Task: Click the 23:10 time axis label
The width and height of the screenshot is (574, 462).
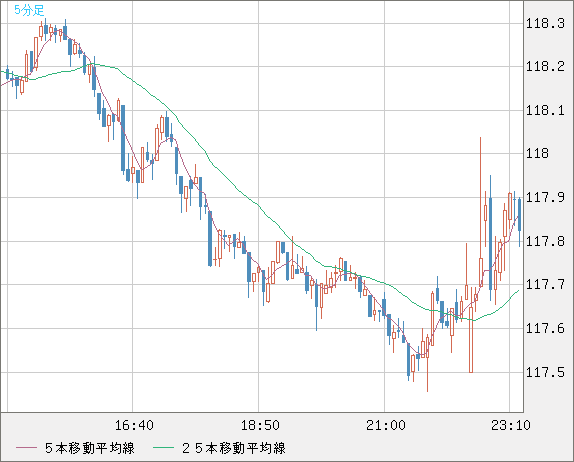Action: pos(511,425)
